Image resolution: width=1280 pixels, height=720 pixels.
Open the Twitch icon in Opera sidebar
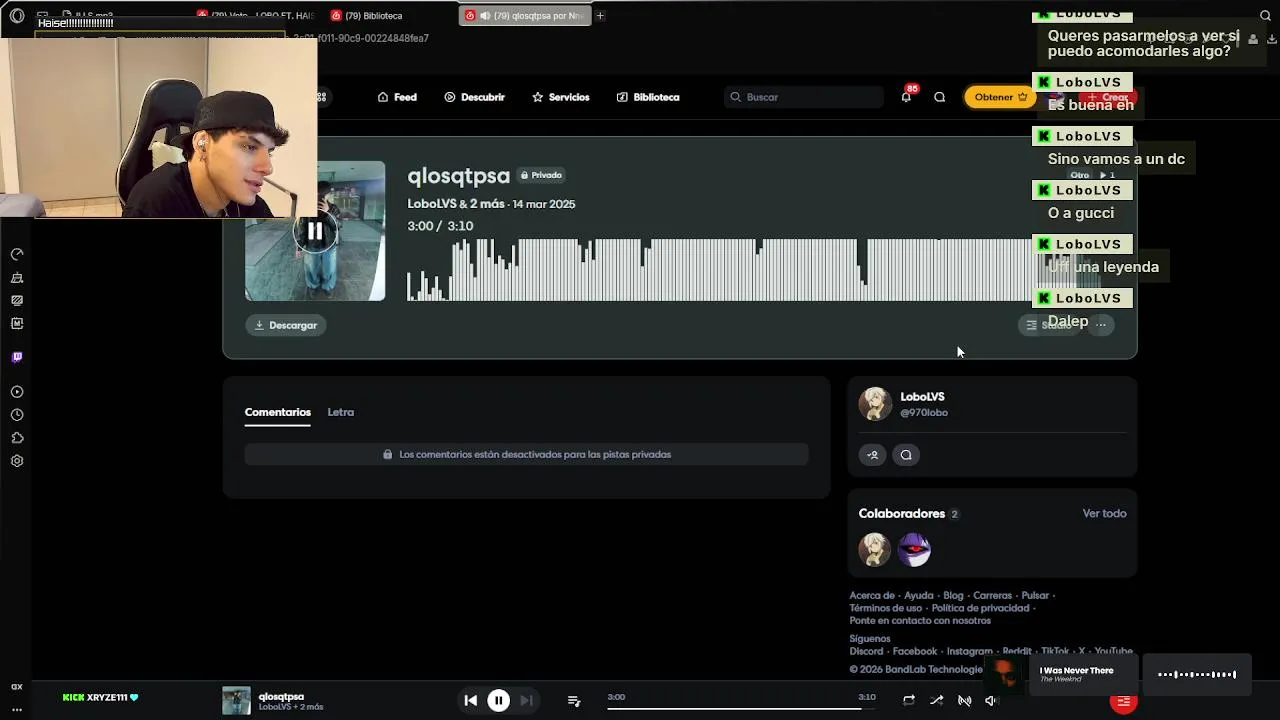[x=17, y=357]
